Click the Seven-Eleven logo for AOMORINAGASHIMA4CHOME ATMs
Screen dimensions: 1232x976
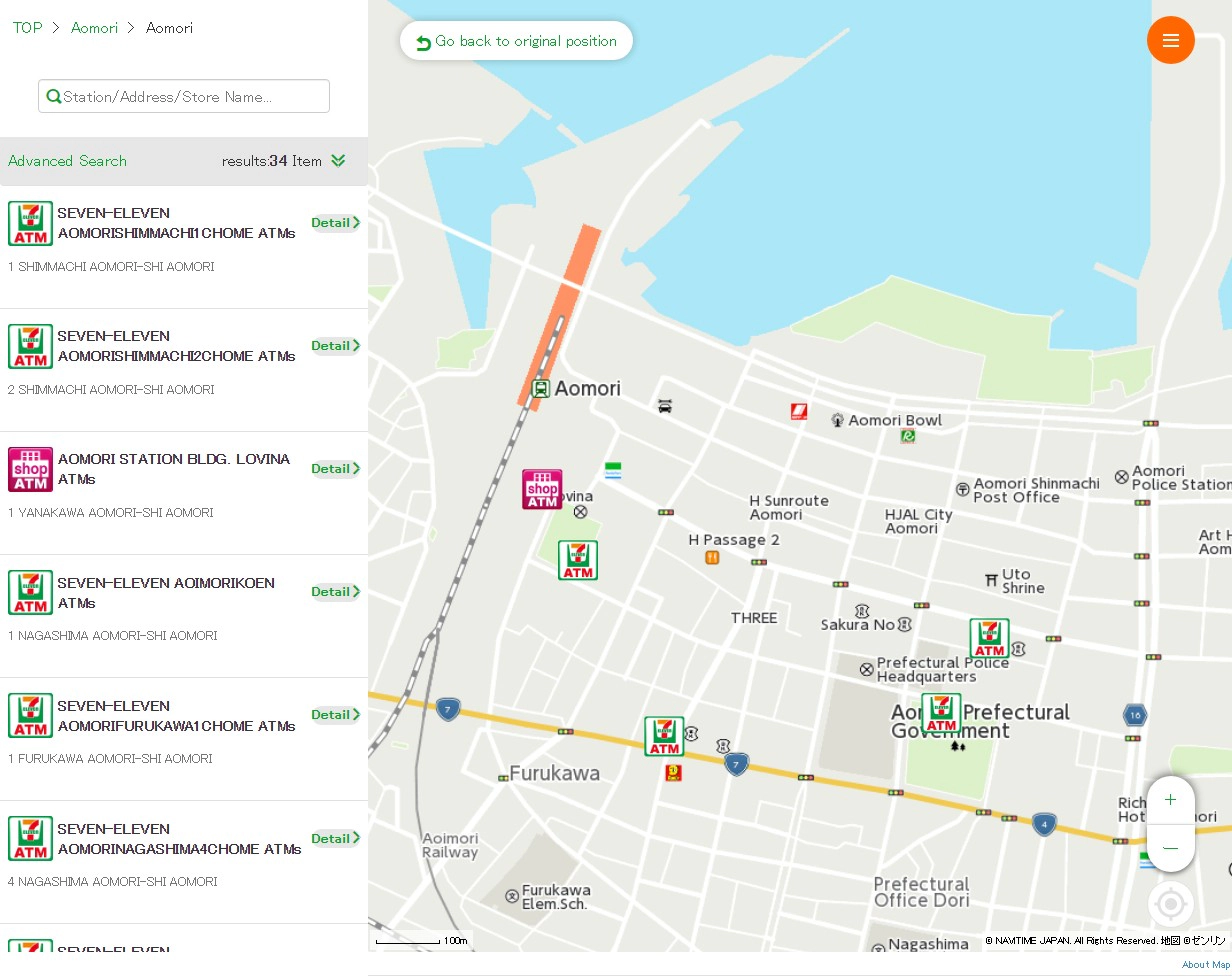coord(30,838)
